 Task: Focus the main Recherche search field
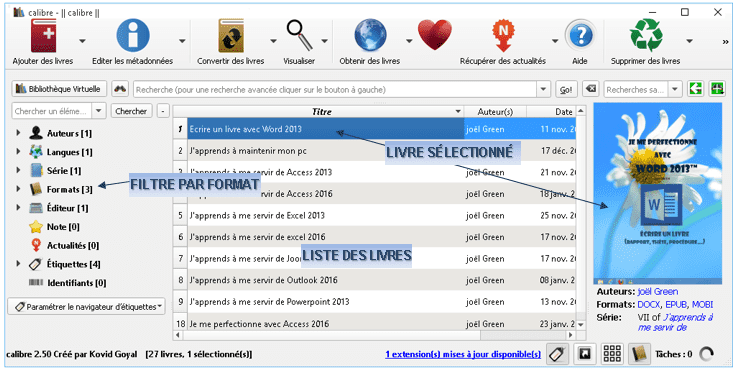point(335,89)
